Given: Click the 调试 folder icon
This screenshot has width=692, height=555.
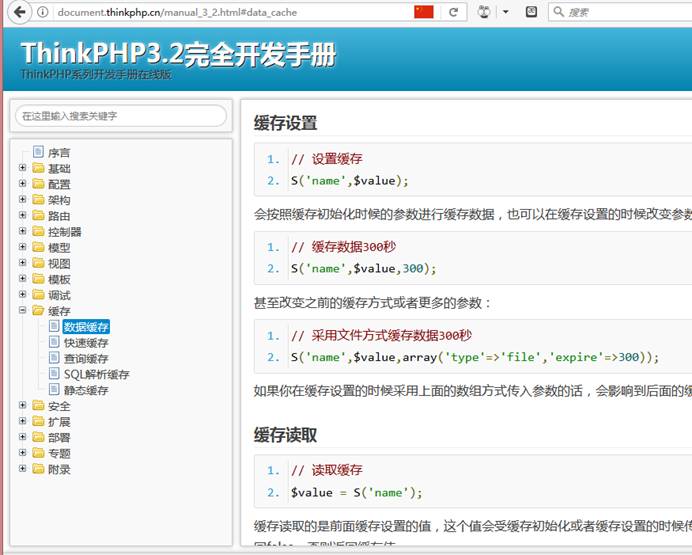Looking at the screenshot, I should click(38, 295).
